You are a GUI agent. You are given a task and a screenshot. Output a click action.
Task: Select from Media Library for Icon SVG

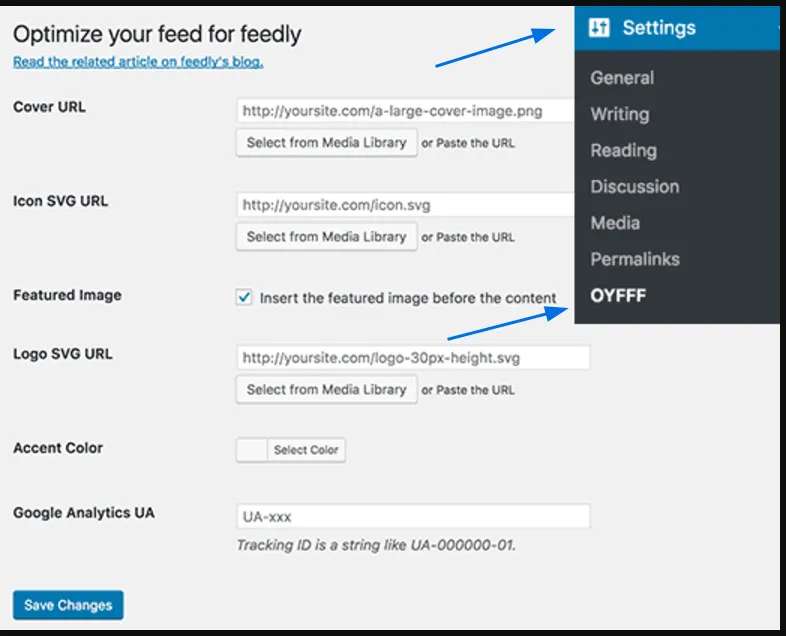(326, 237)
